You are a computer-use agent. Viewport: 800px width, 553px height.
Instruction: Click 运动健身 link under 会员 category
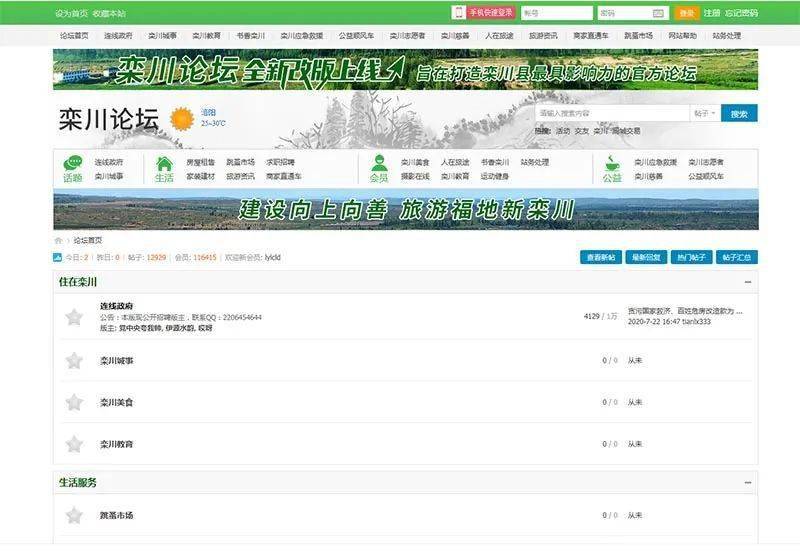(494, 177)
